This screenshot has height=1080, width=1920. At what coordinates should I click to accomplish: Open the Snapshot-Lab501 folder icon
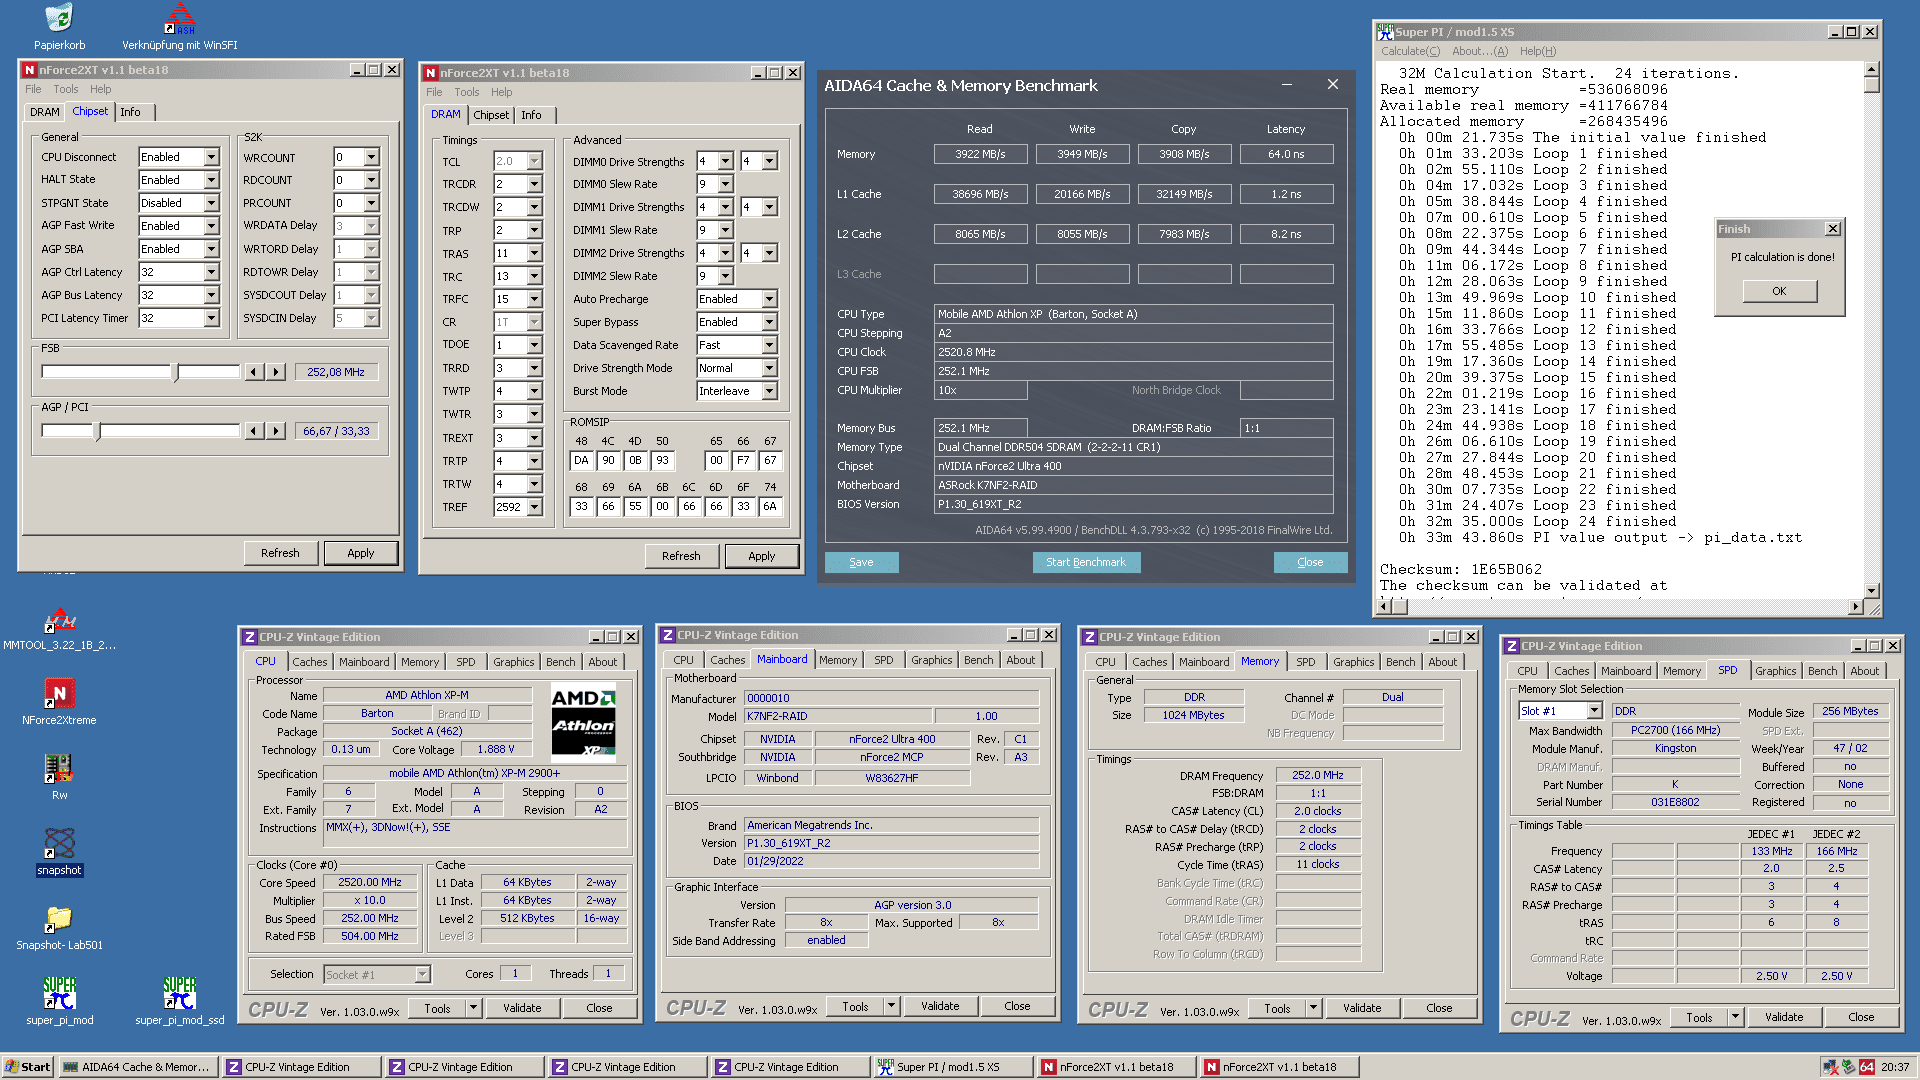tap(59, 918)
